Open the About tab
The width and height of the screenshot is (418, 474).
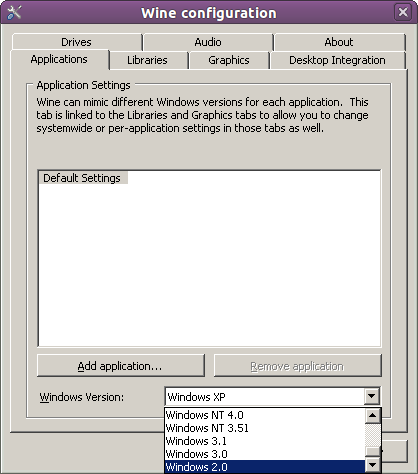coord(339,42)
